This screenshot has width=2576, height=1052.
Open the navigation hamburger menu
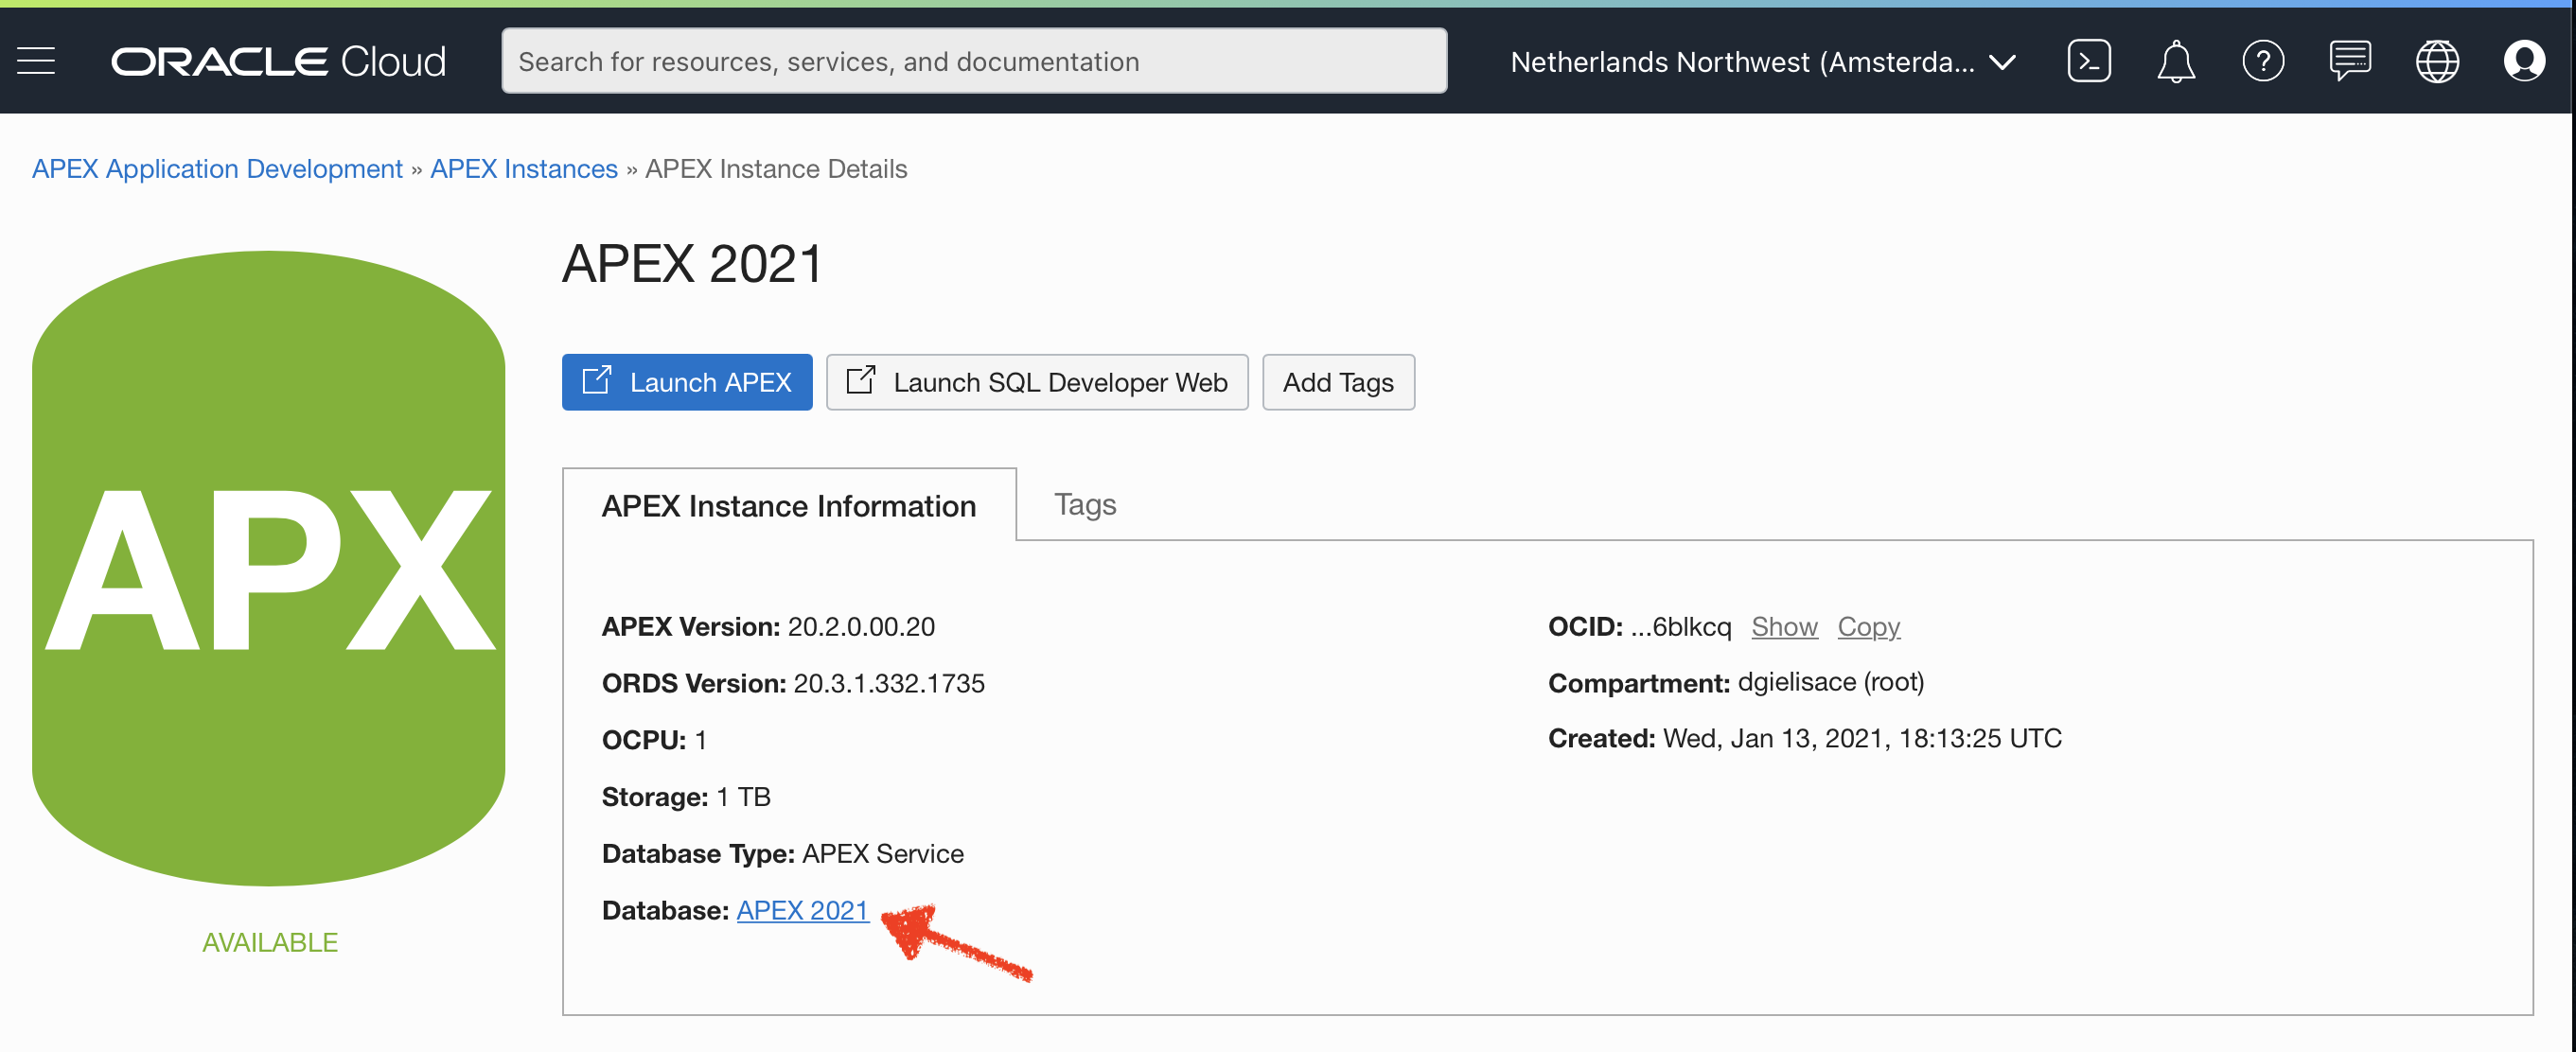36,60
